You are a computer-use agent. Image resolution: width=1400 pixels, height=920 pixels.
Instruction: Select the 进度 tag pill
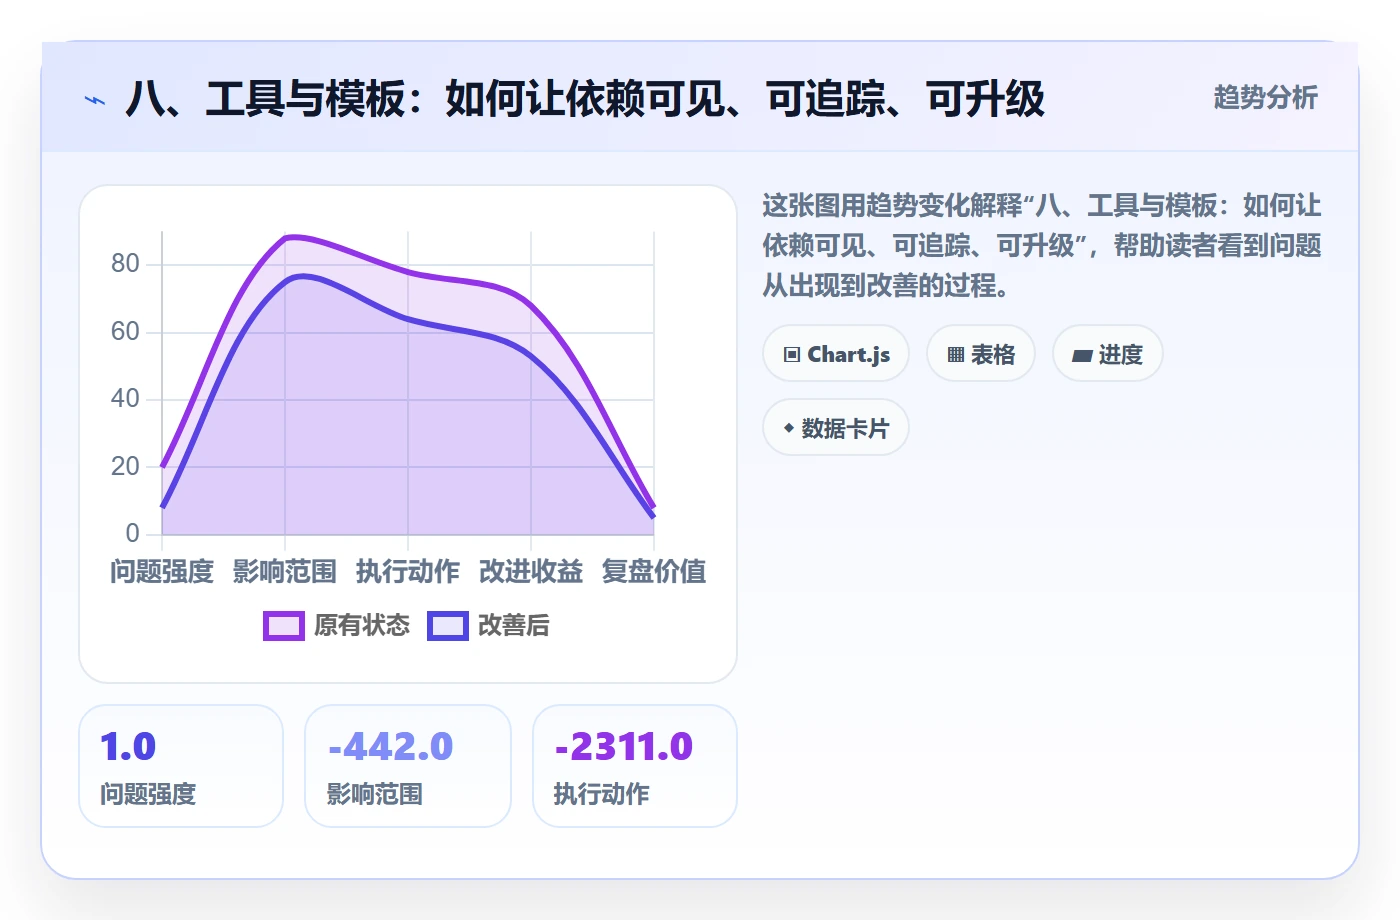[x=1108, y=354]
